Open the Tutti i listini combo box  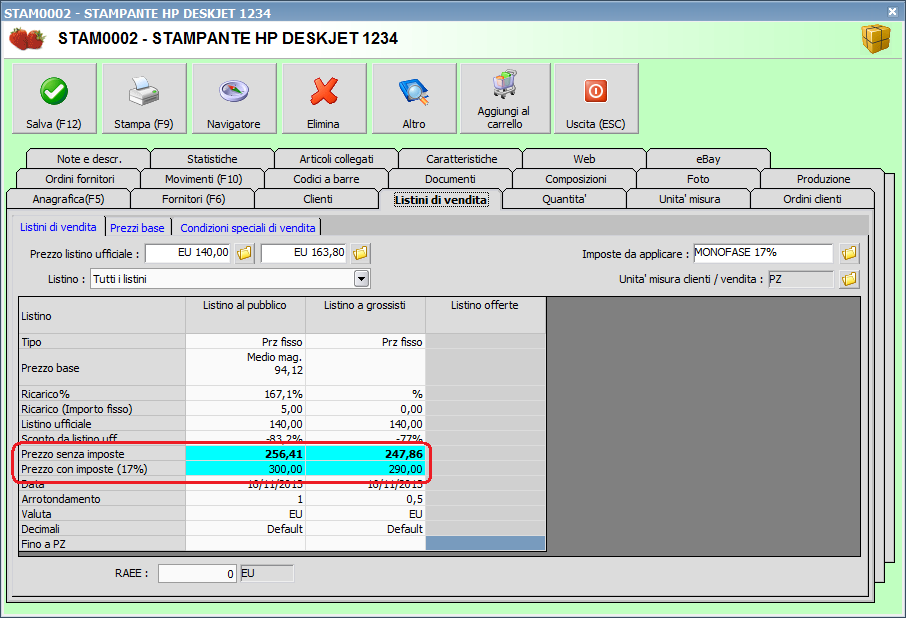coord(230,280)
